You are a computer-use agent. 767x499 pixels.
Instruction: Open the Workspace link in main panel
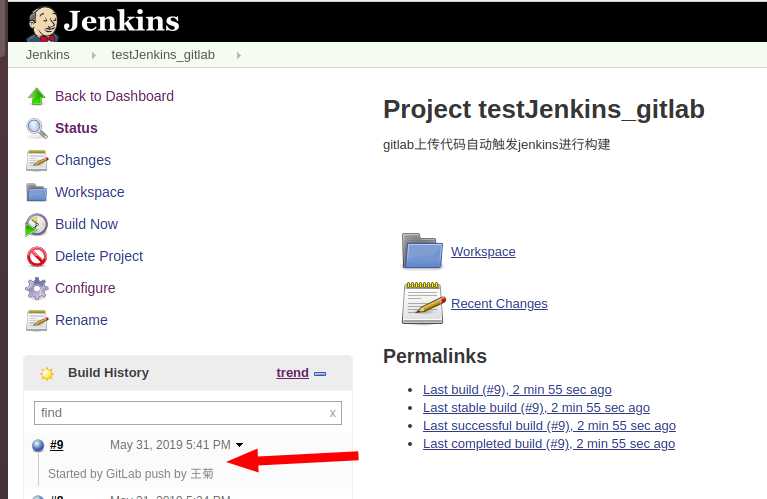[x=483, y=251]
